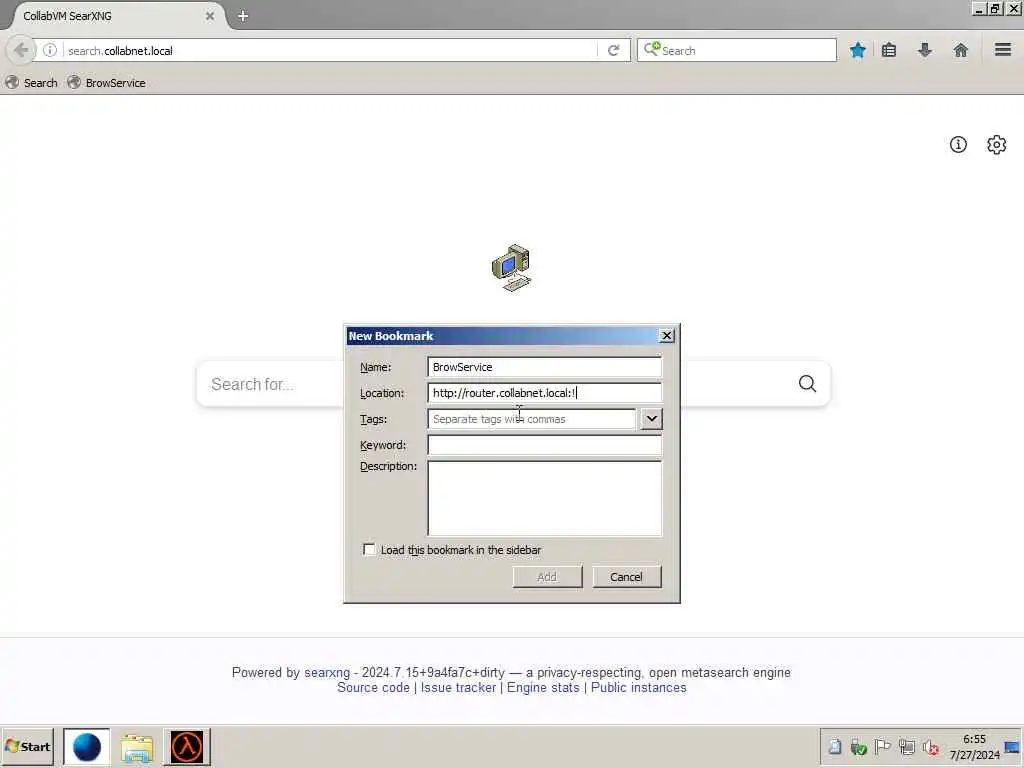Open the Half-Life lambda taskbar icon

click(187, 747)
